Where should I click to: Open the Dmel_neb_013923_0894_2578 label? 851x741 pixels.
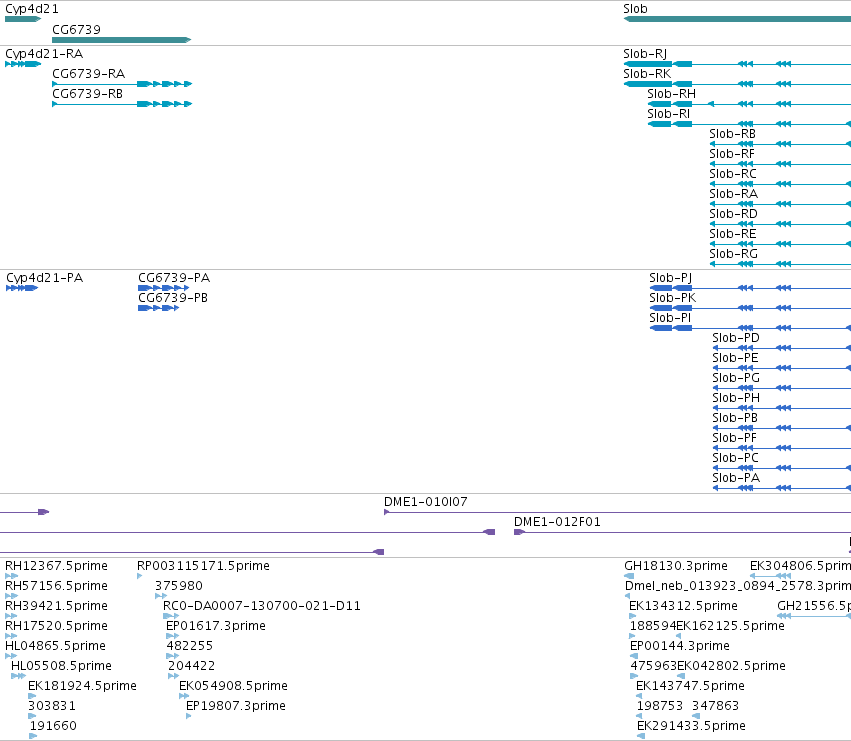point(738,586)
